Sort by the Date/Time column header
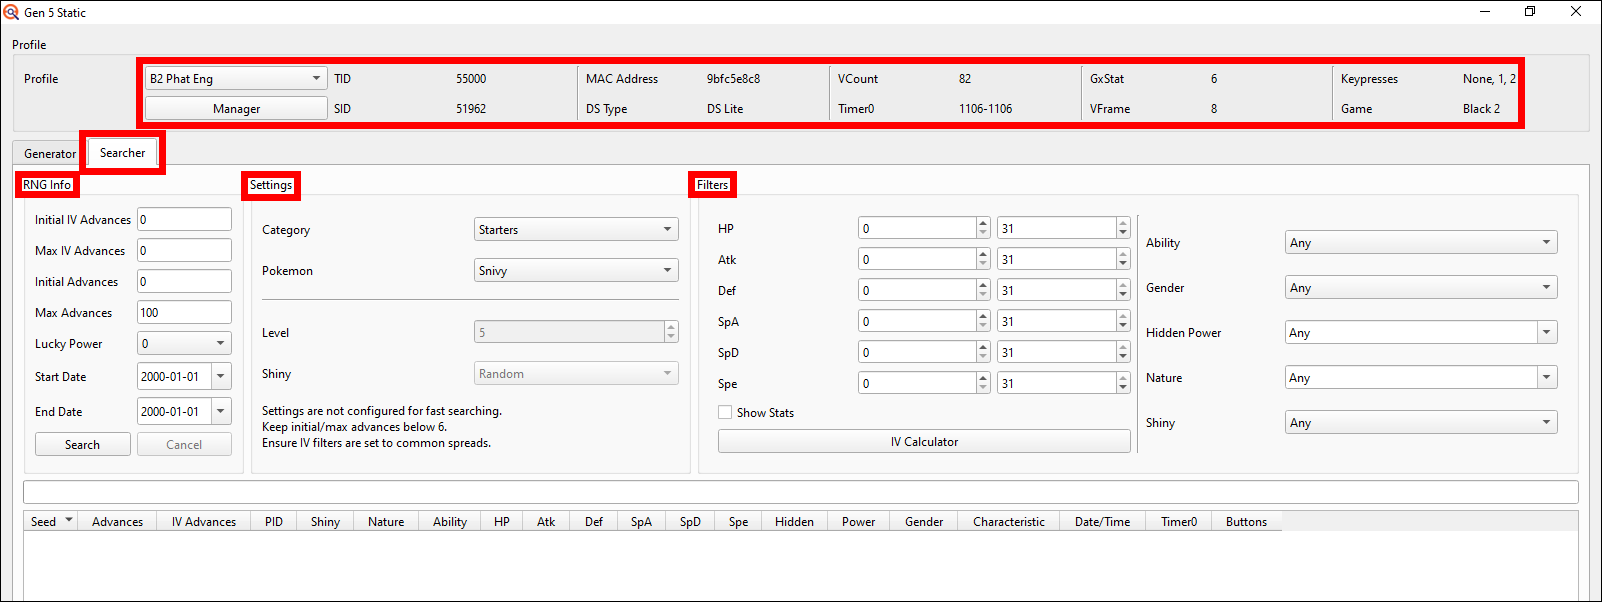 1103,521
